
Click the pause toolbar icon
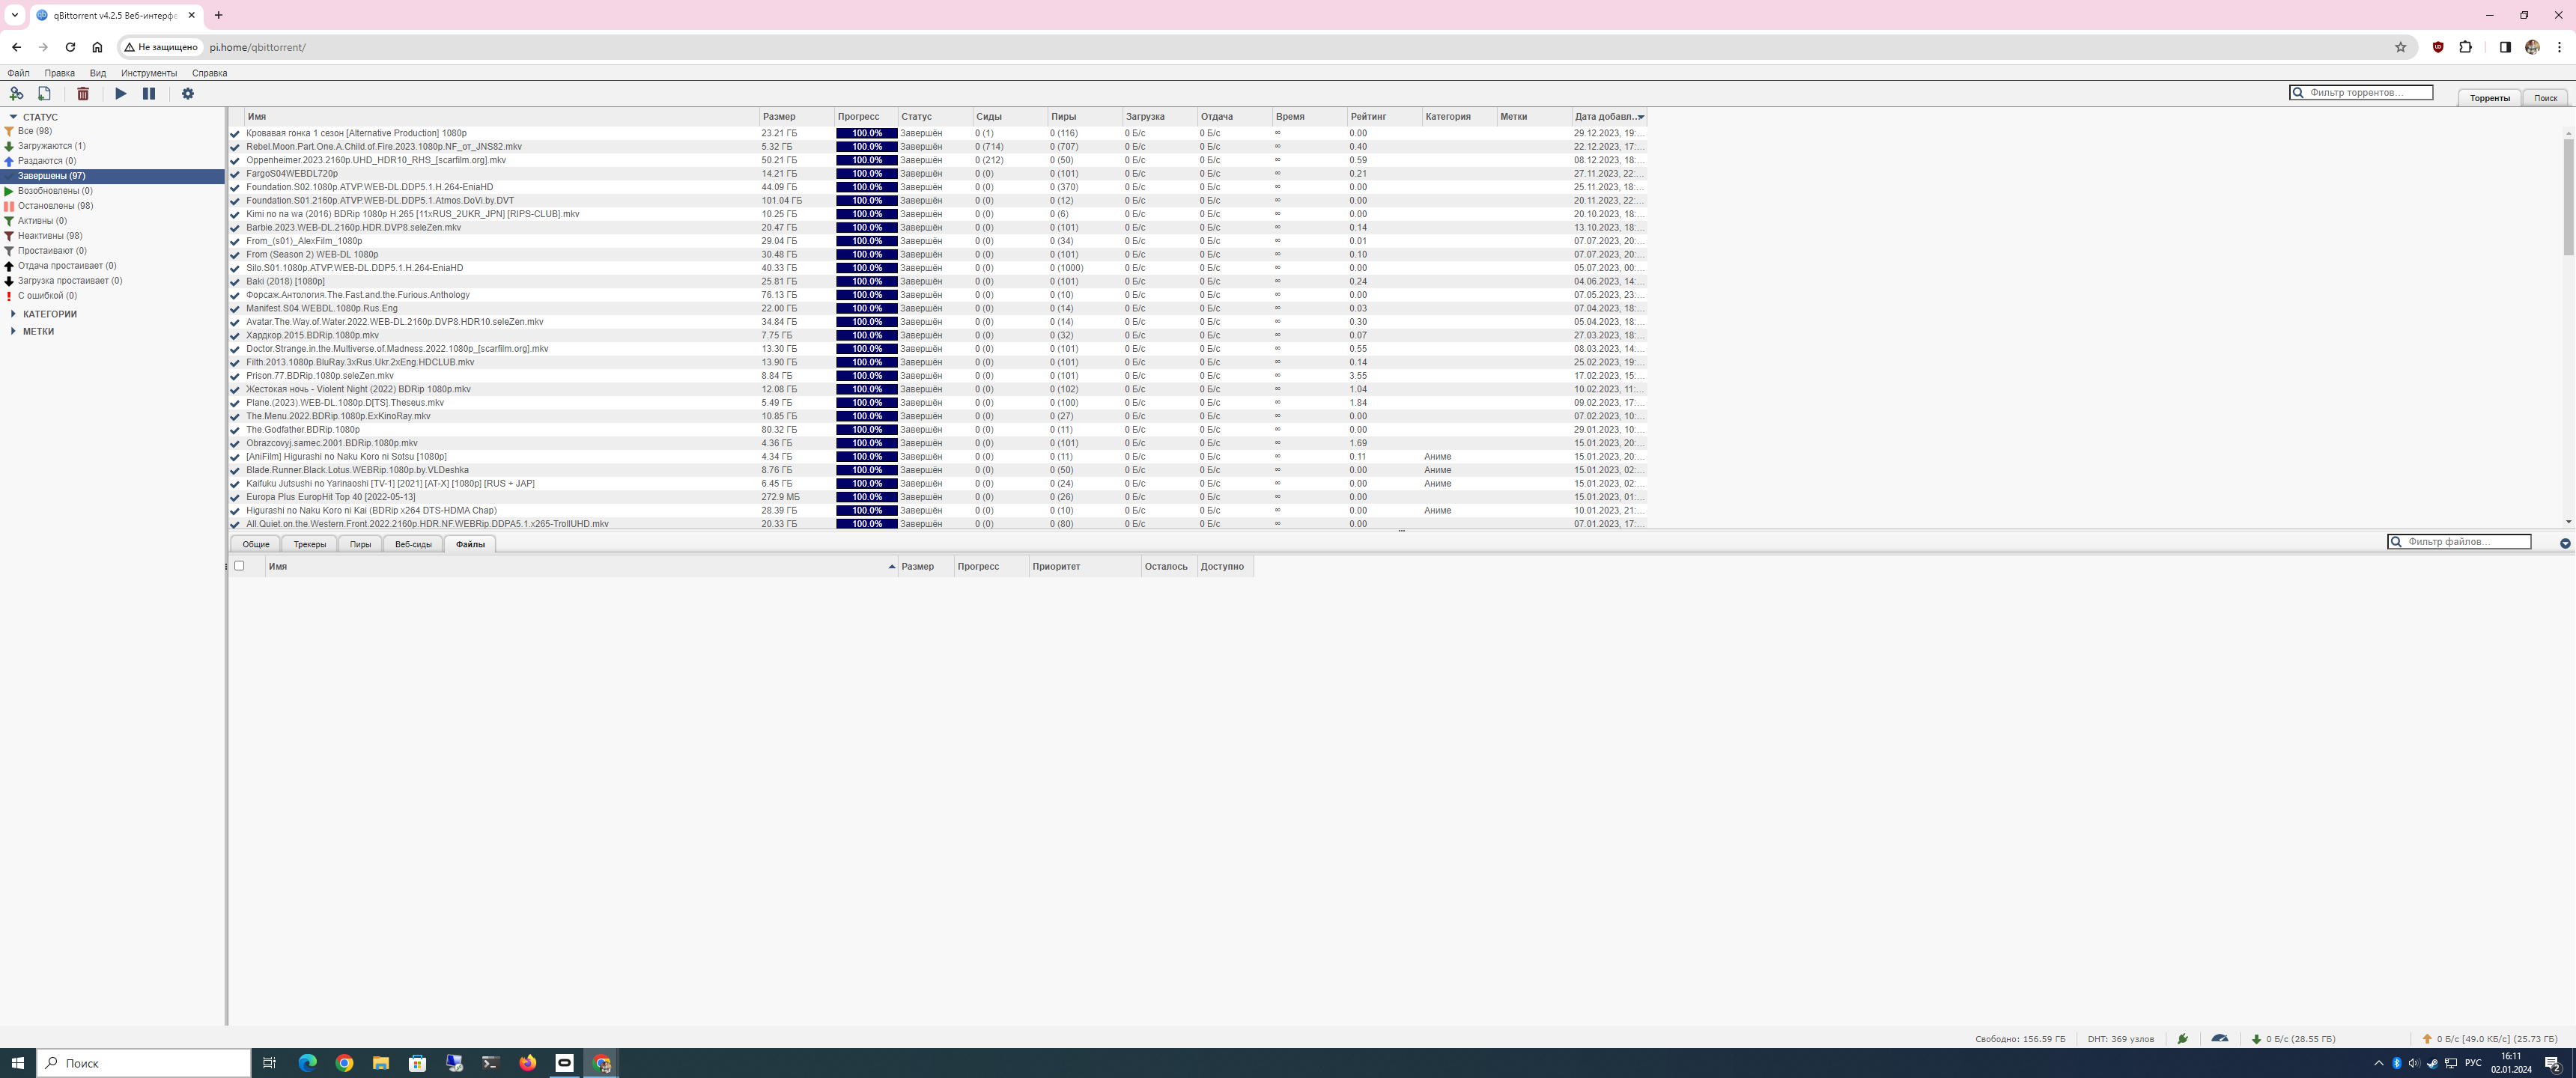(x=149, y=94)
